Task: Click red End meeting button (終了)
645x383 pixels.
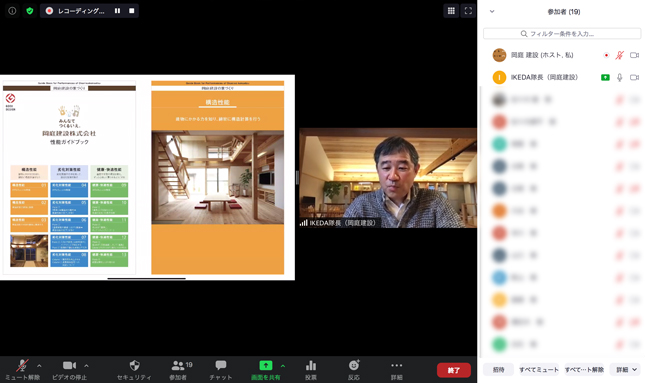Action: coord(454,370)
